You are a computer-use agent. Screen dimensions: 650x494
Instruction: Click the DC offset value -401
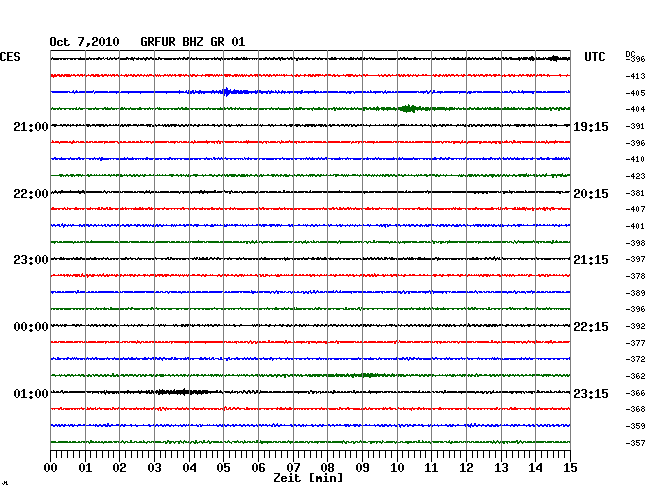pos(635,226)
